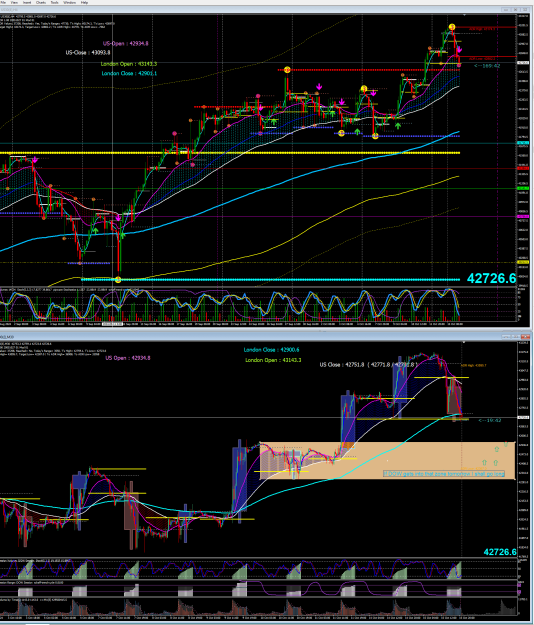This screenshot has width=534, height=625.
Task: Select the upper chart's London Open 43143.3 label
Action: pyautogui.click(x=129, y=64)
